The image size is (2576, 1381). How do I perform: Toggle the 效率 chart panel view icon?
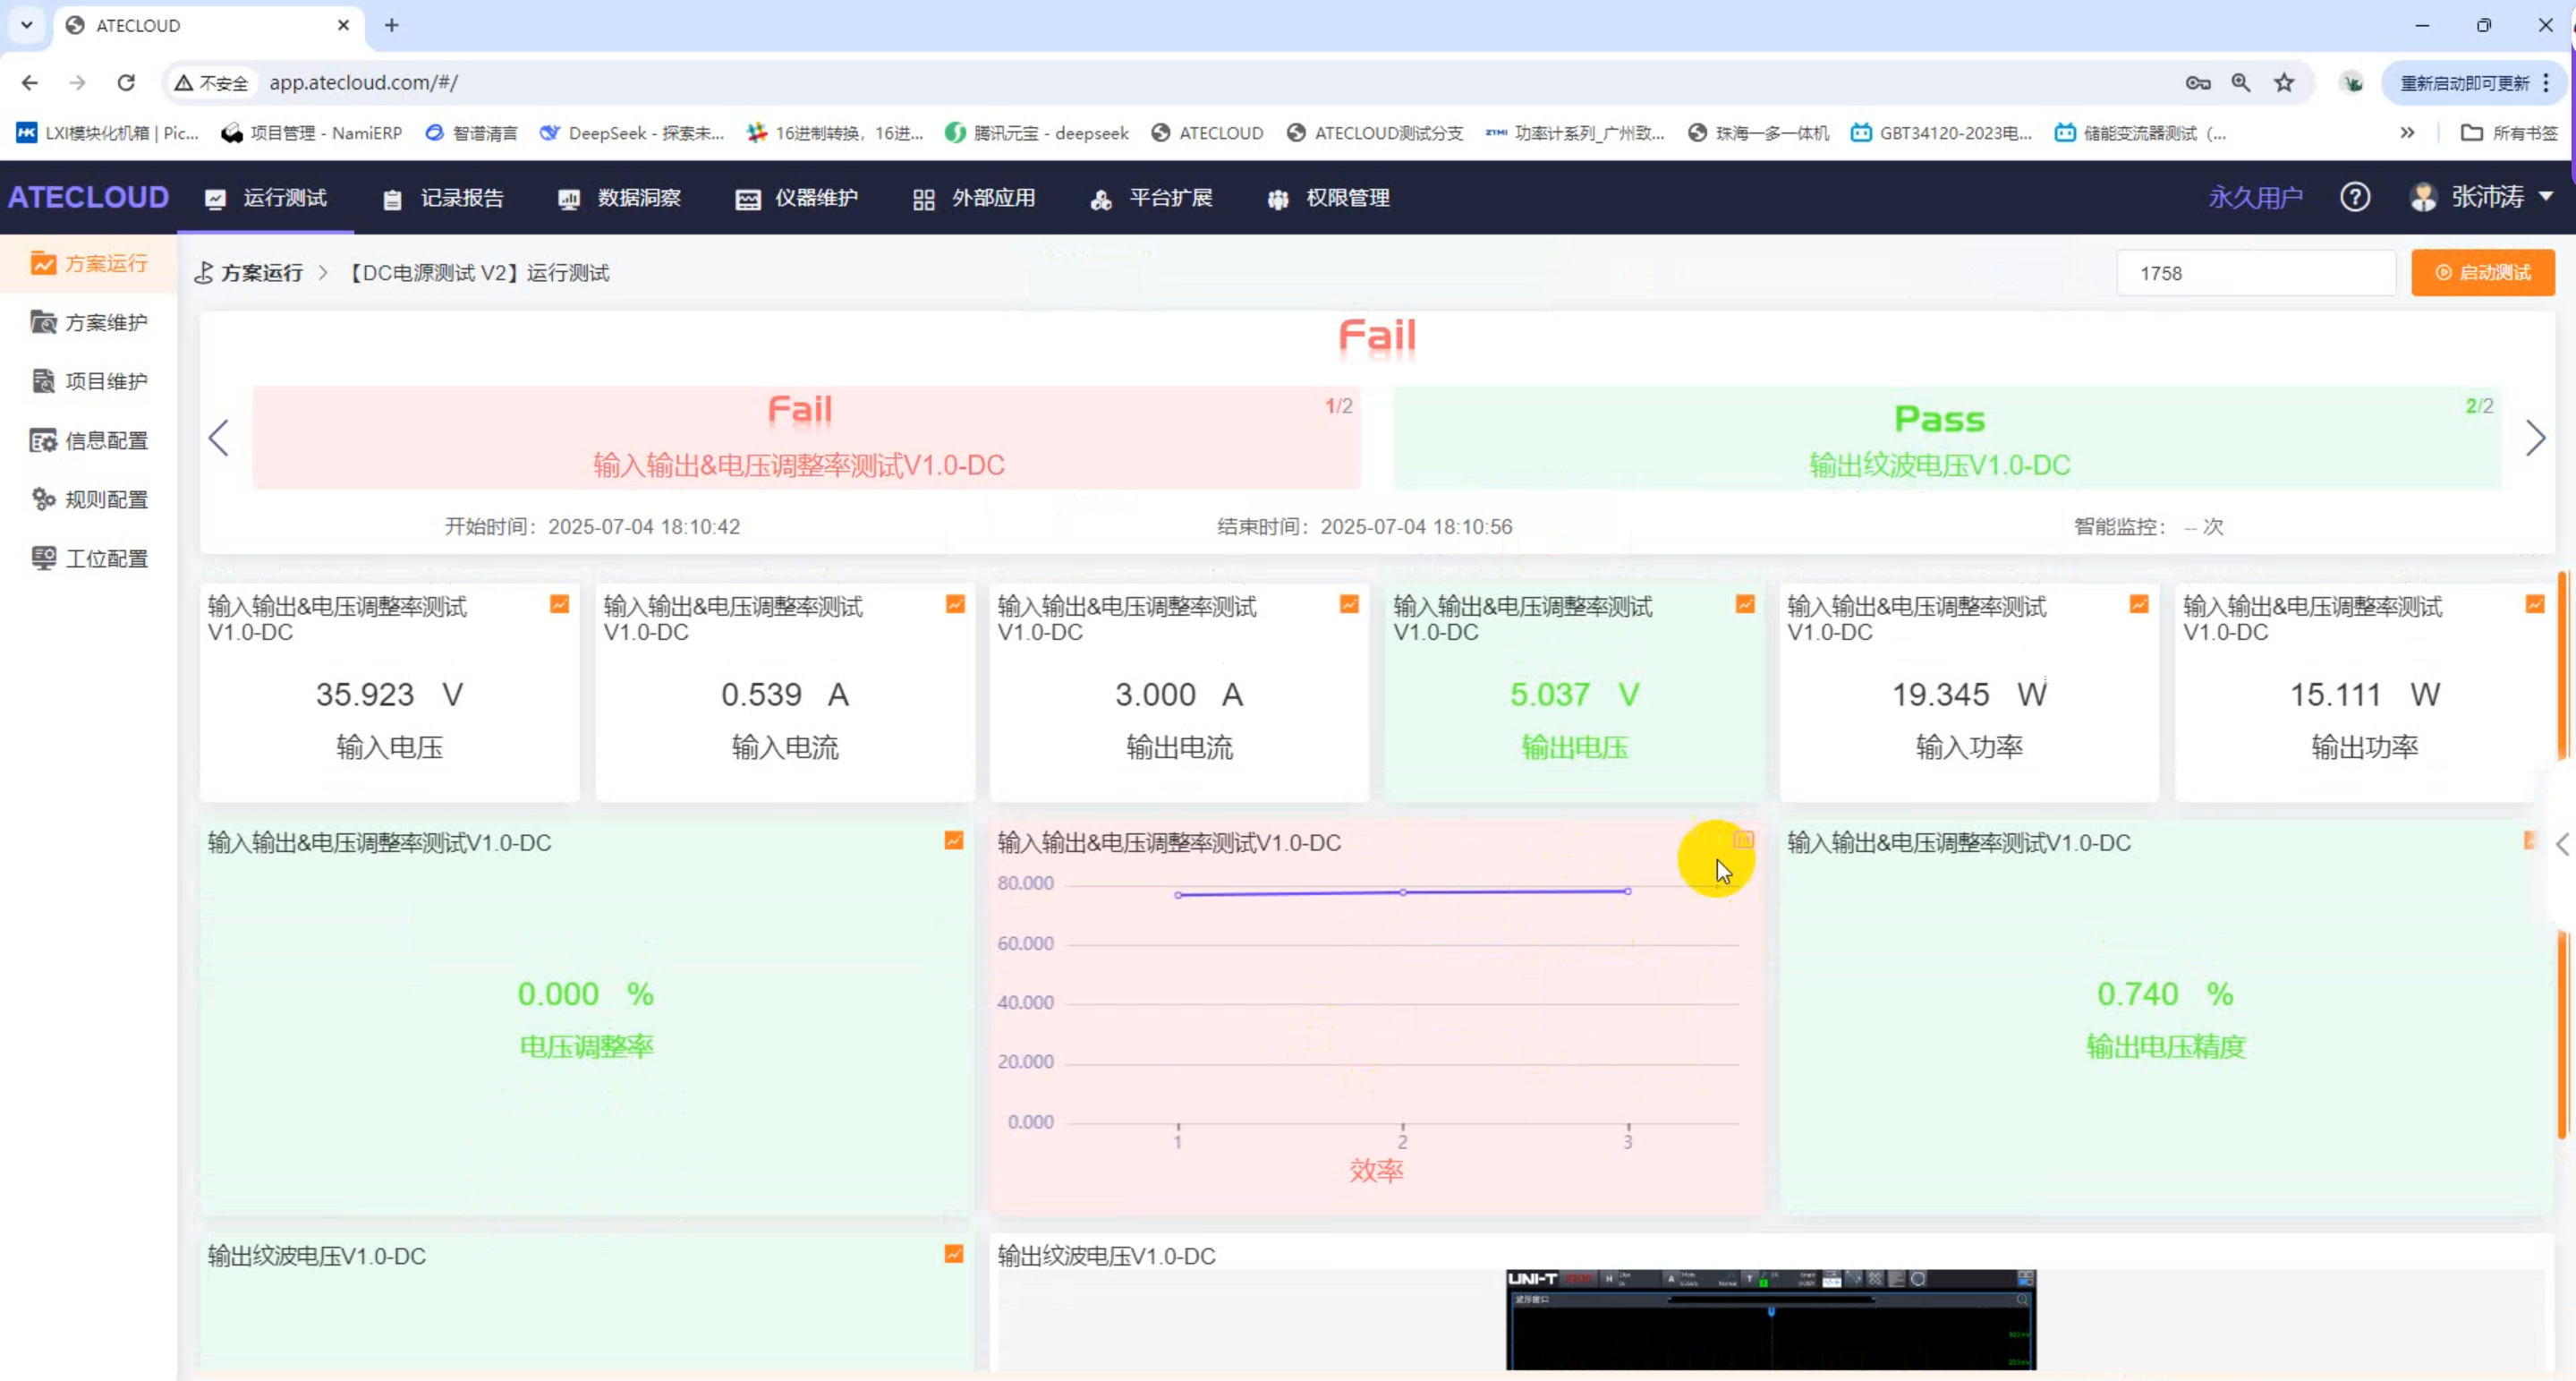pyautogui.click(x=1743, y=840)
